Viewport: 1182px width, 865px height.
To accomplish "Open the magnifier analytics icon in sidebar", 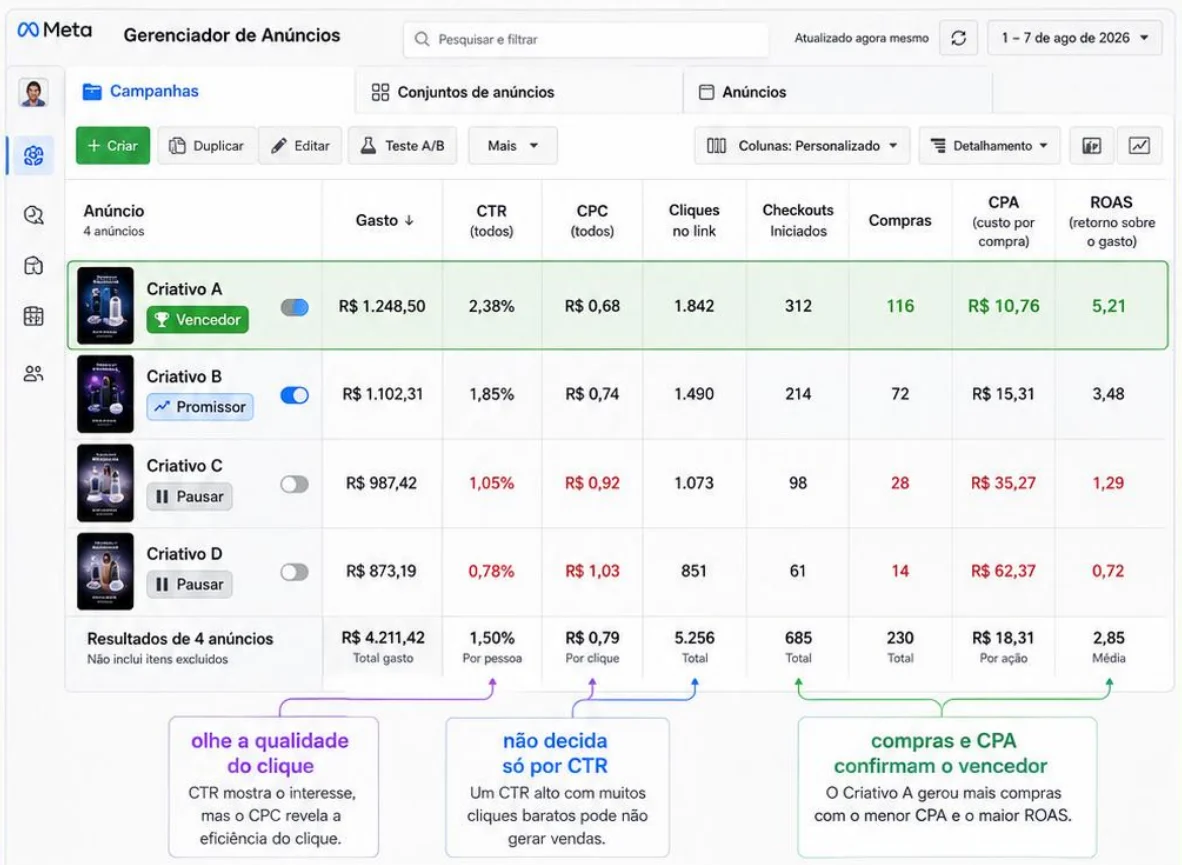I will [33, 216].
